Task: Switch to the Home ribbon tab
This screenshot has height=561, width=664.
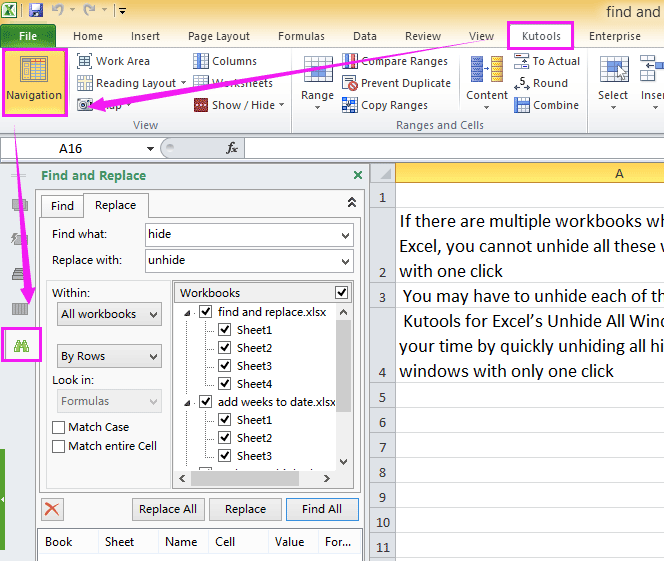Action: point(88,36)
